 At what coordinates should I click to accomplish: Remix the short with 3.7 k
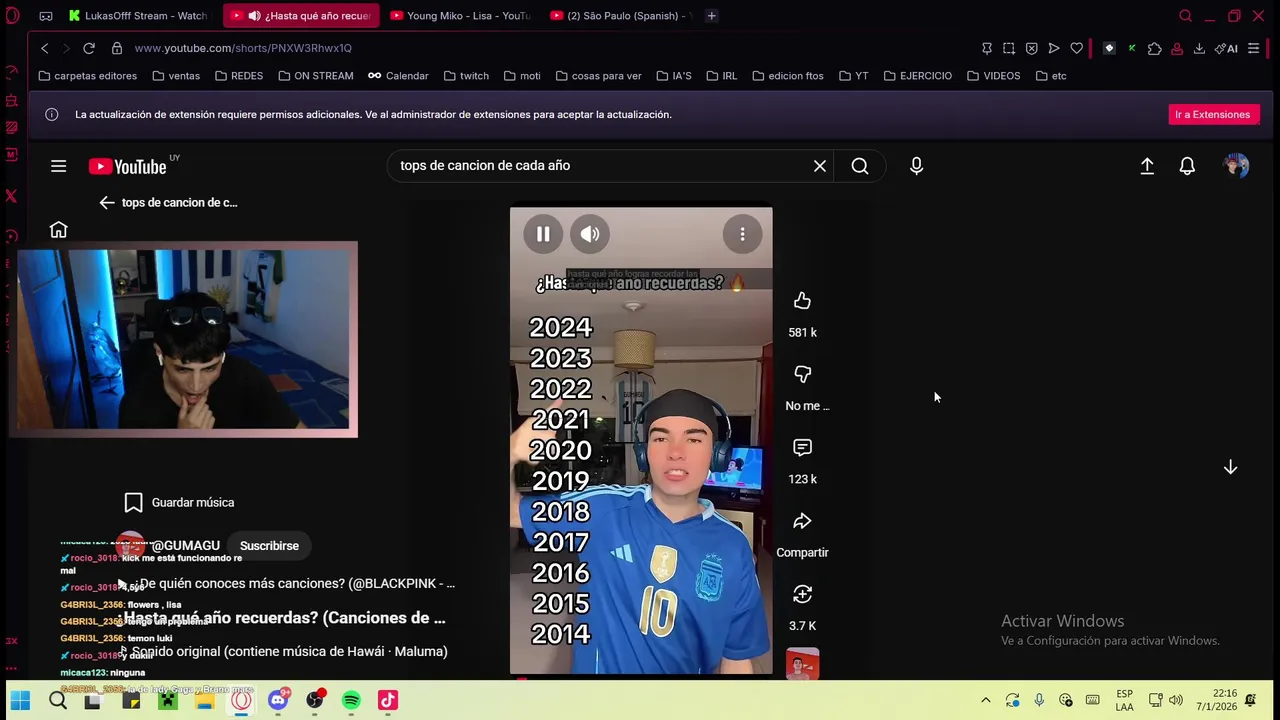802,594
